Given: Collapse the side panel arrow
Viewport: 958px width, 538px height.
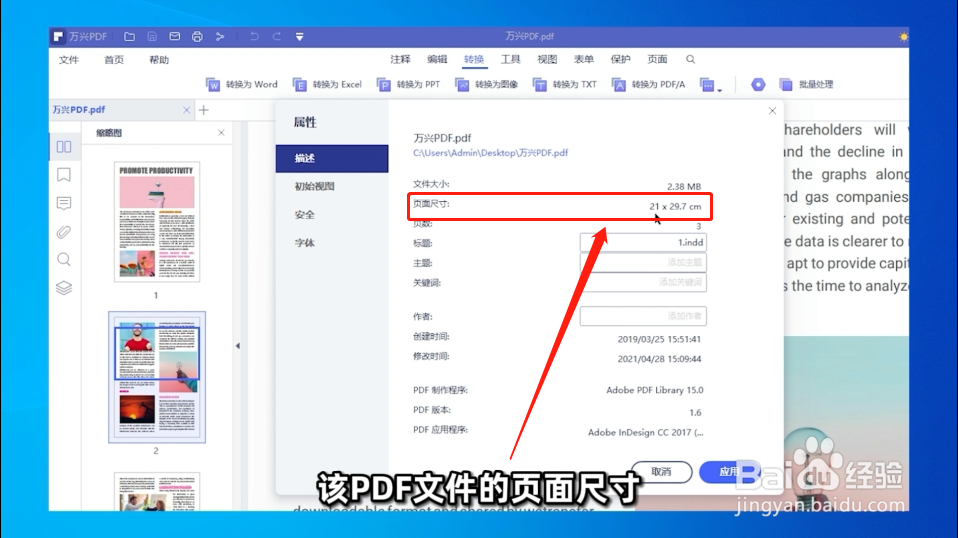Looking at the screenshot, I should pyautogui.click(x=238, y=346).
